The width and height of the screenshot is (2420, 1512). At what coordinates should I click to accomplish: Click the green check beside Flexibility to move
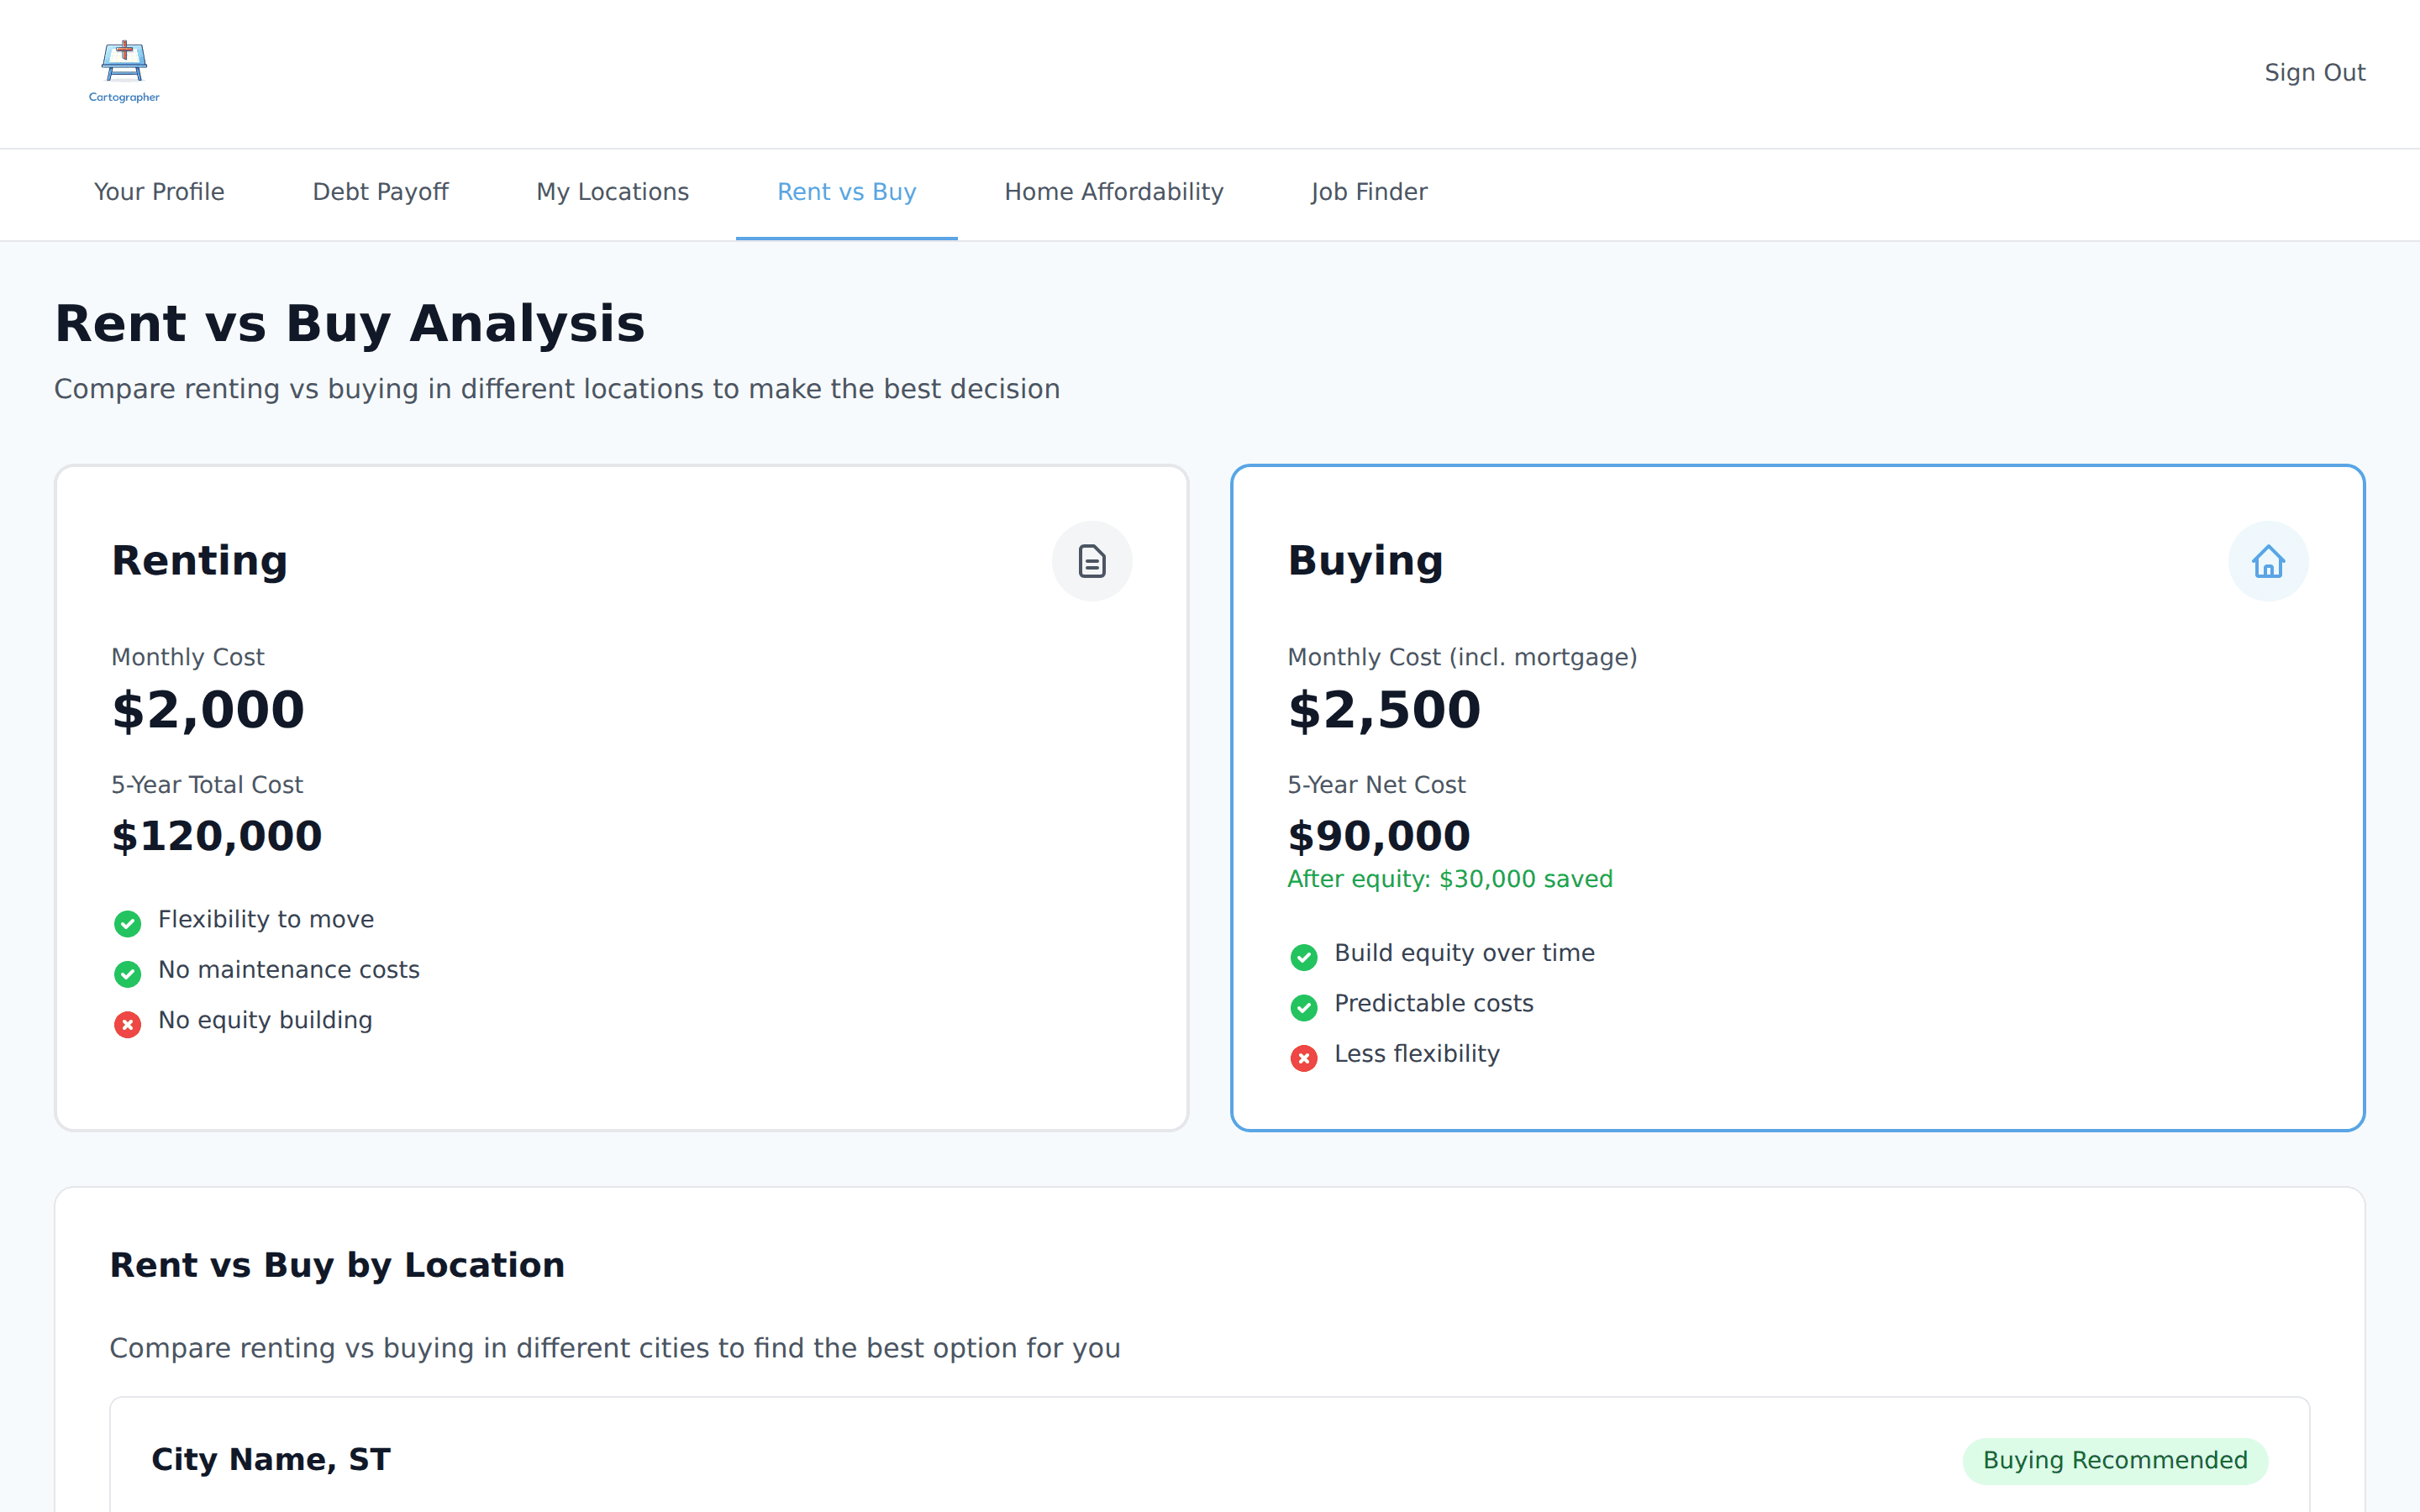click(127, 923)
